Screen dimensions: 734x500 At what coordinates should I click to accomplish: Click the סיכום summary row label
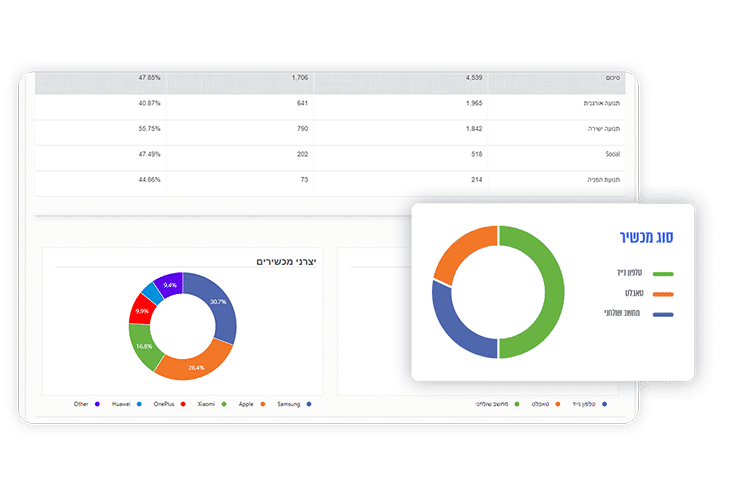coord(613,78)
